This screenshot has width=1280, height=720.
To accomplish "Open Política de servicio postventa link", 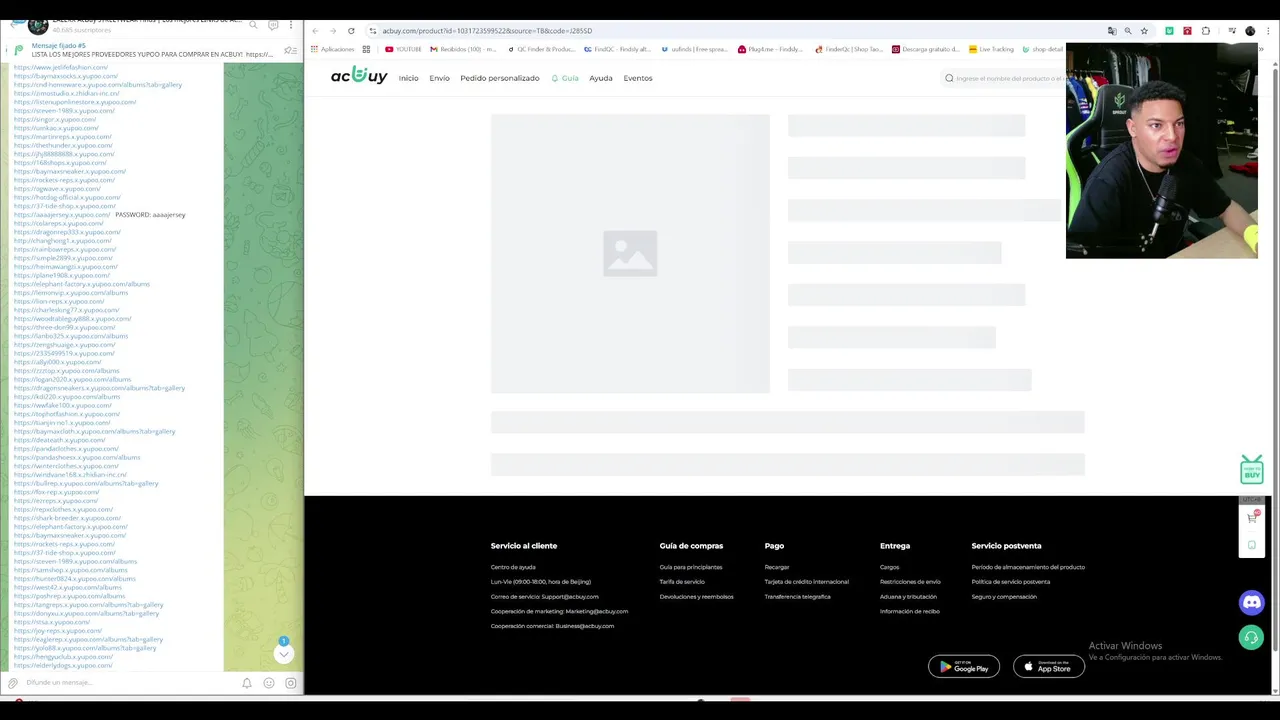I will 1011,582.
